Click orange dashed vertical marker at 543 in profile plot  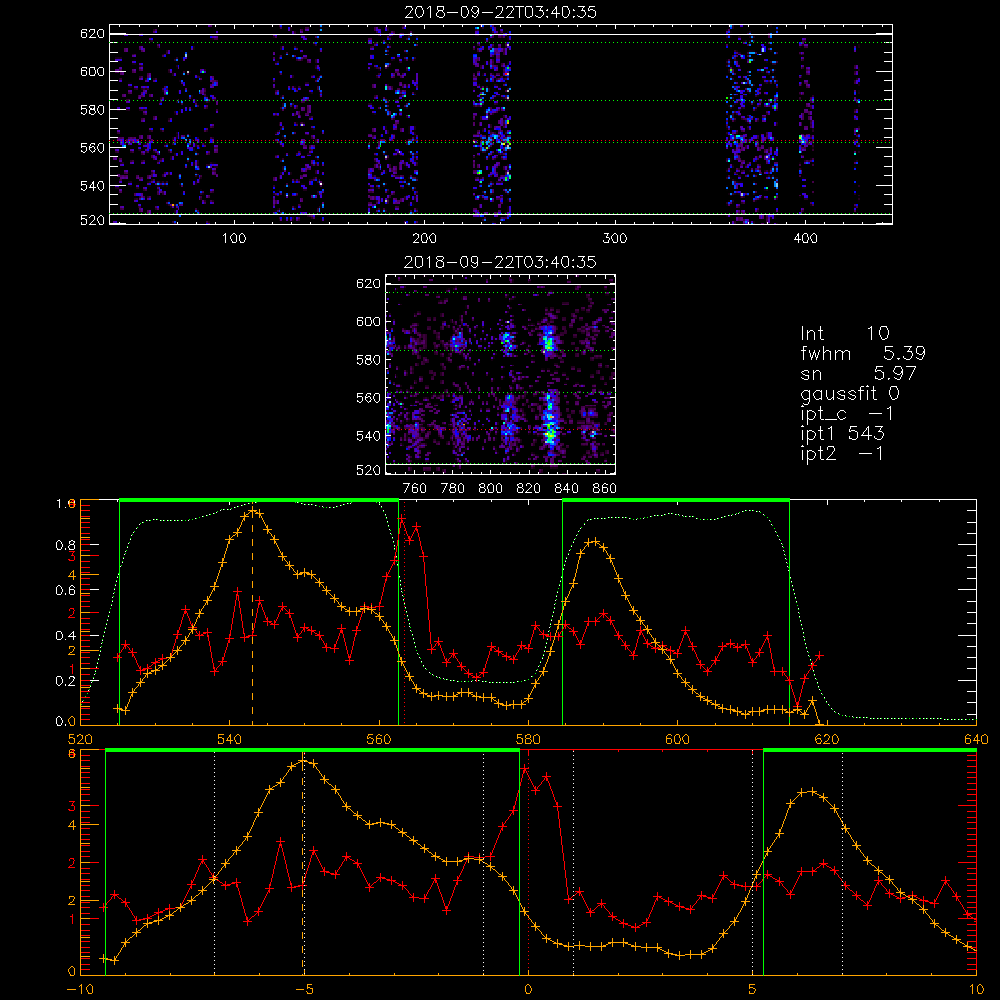tap(253, 619)
